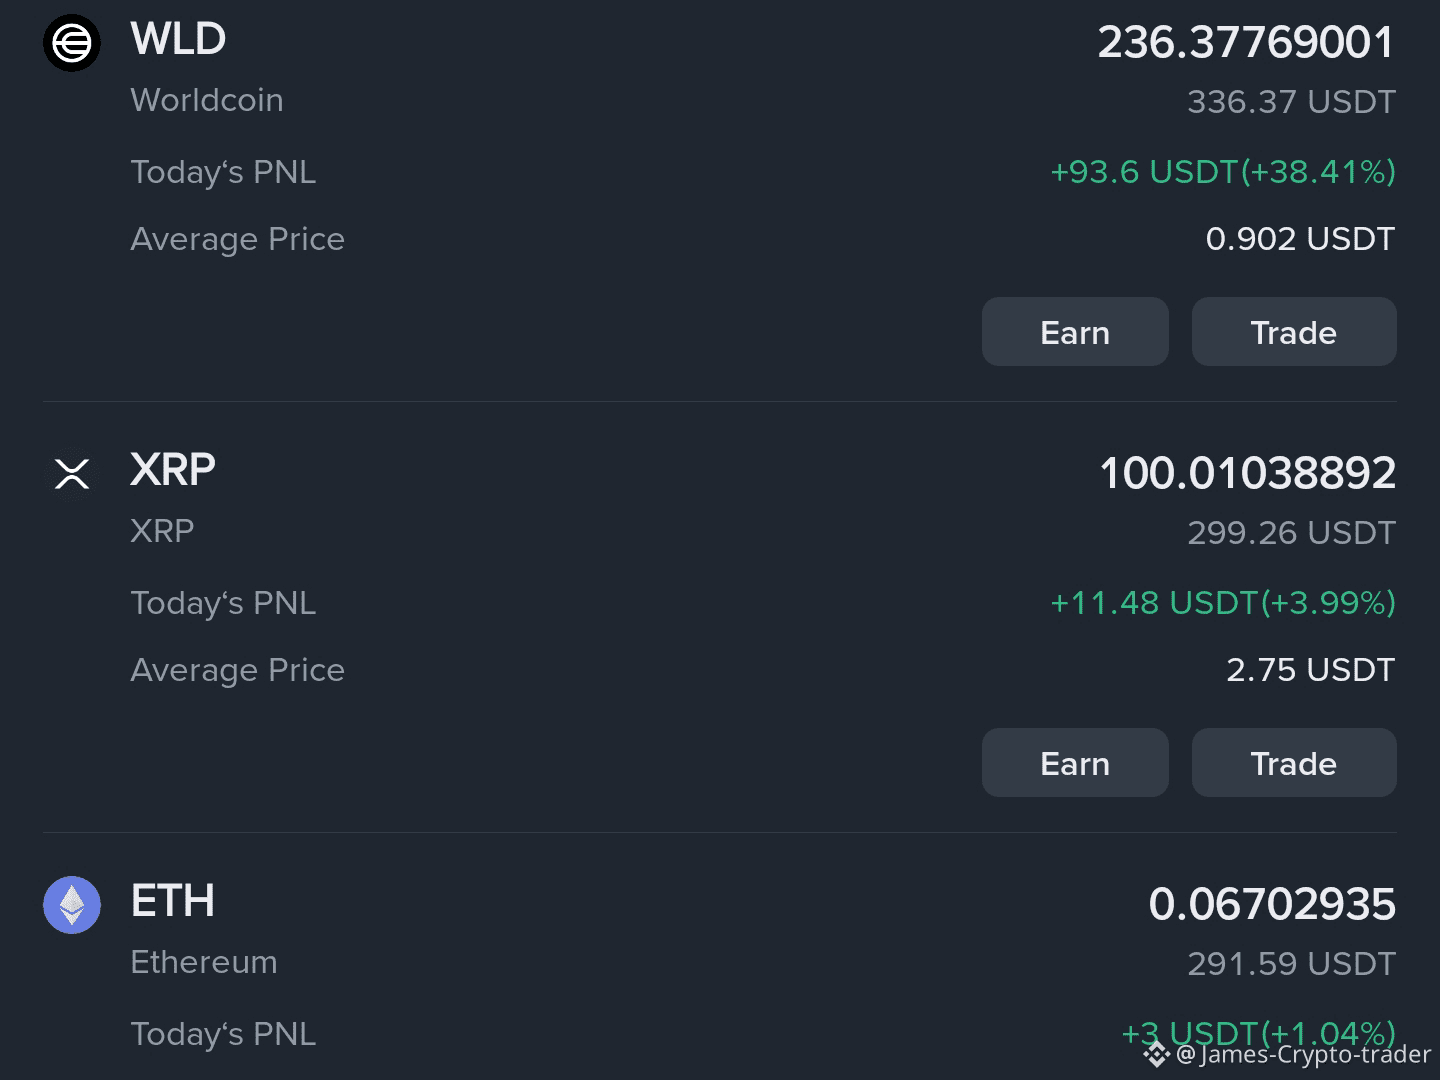This screenshot has width=1440, height=1080.
Task: Click XRP Average Price 2.75 USDT
Action: tap(1311, 670)
